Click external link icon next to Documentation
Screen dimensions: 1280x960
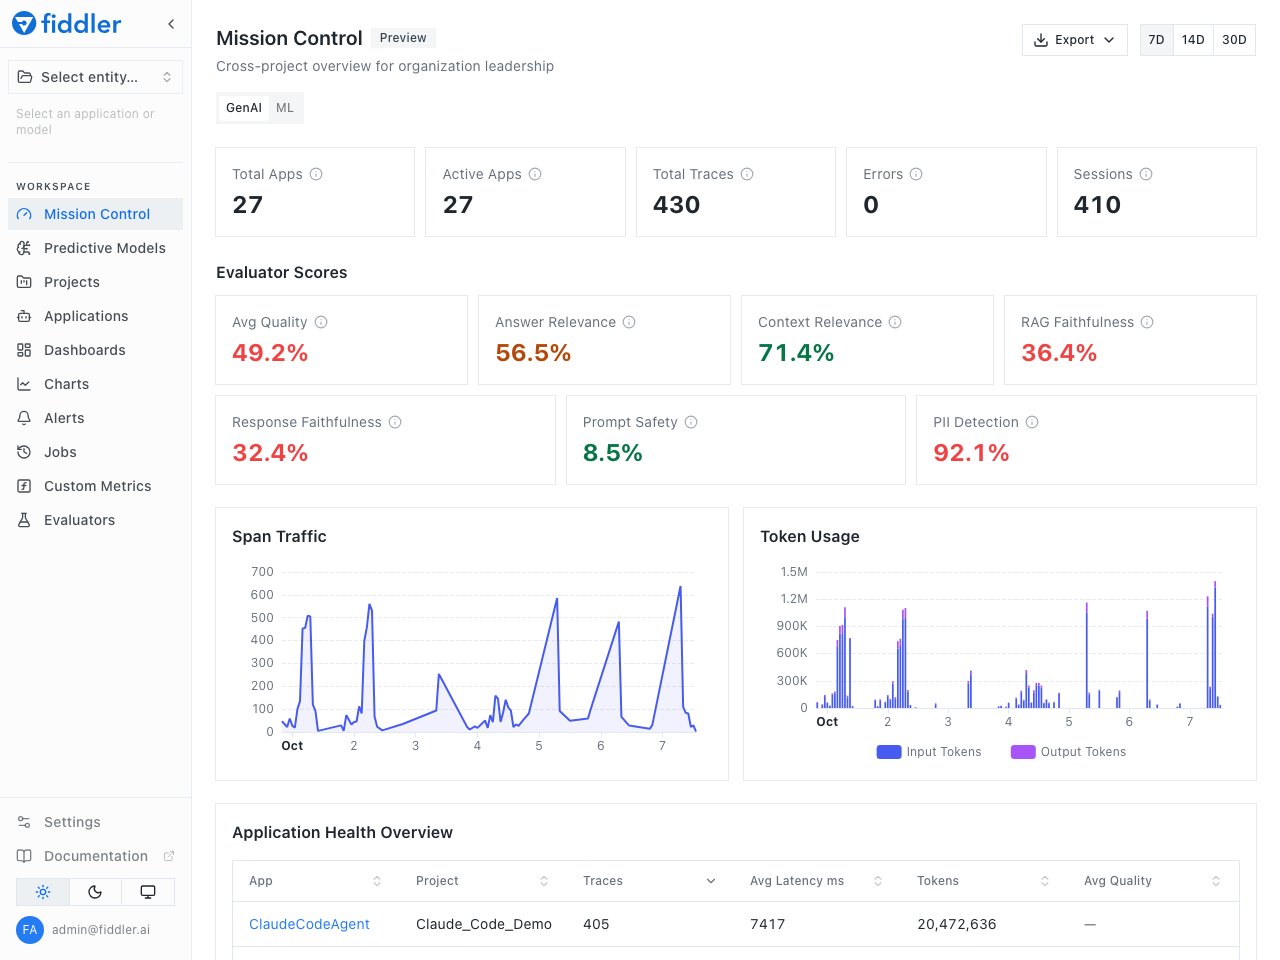(169, 856)
